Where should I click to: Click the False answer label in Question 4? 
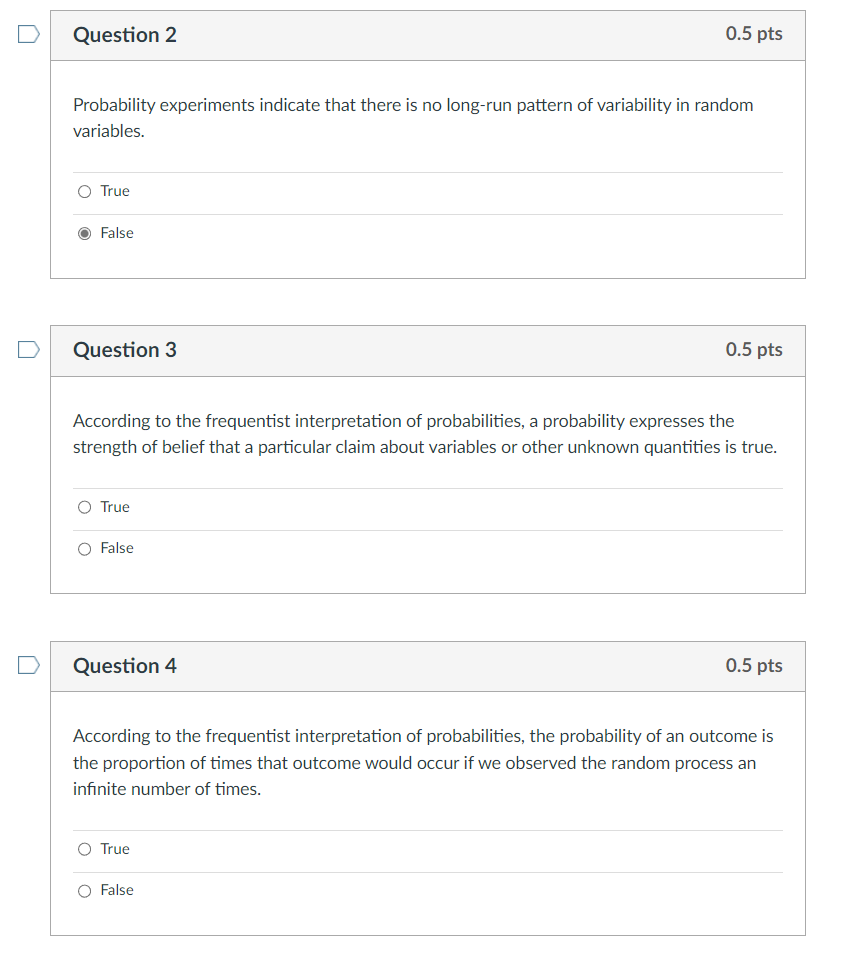[x=117, y=890]
